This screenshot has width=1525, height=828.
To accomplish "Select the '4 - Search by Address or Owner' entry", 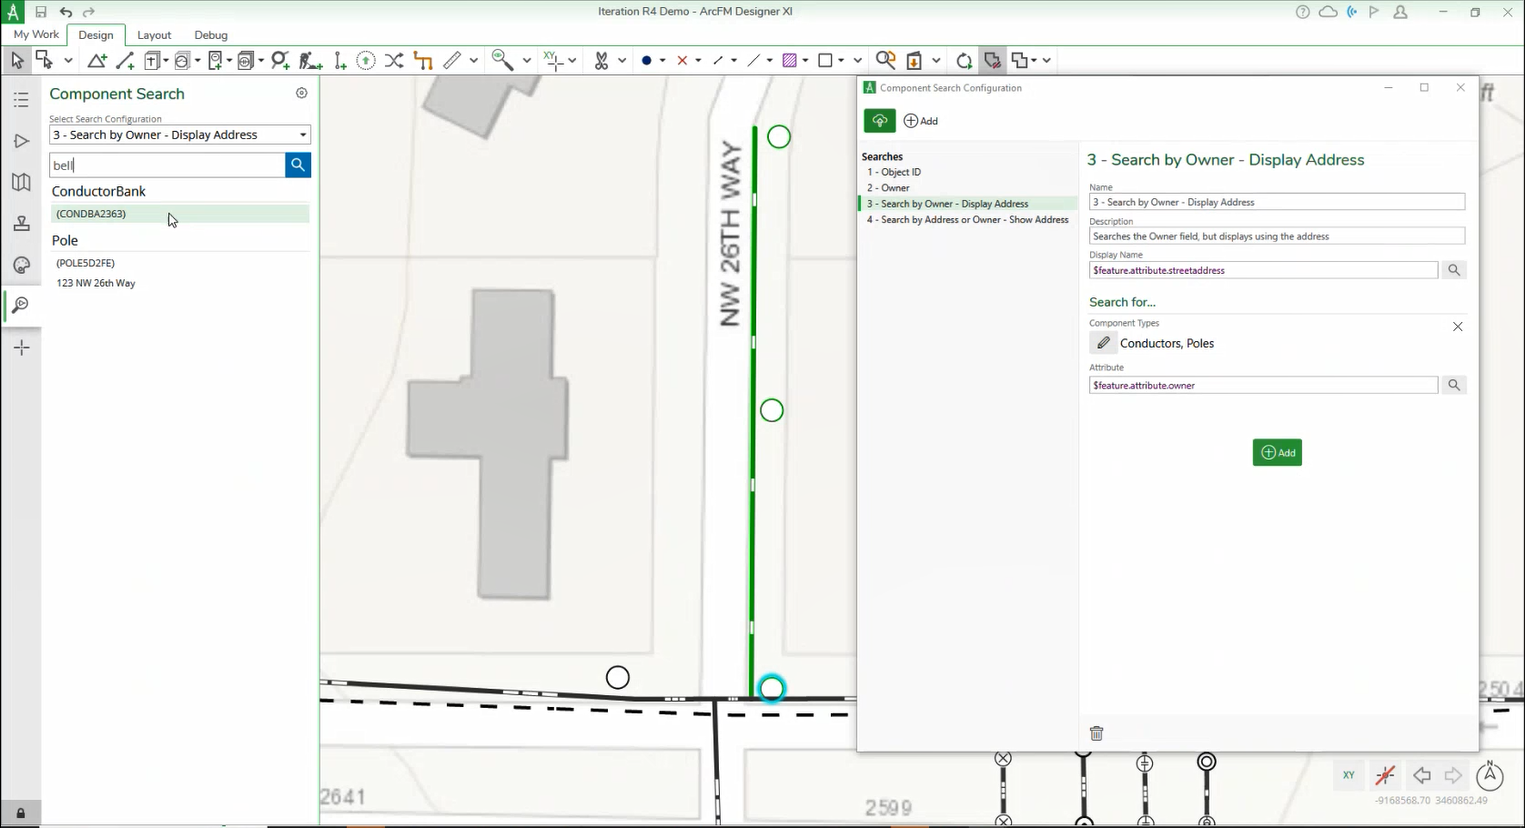I will point(967,219).
